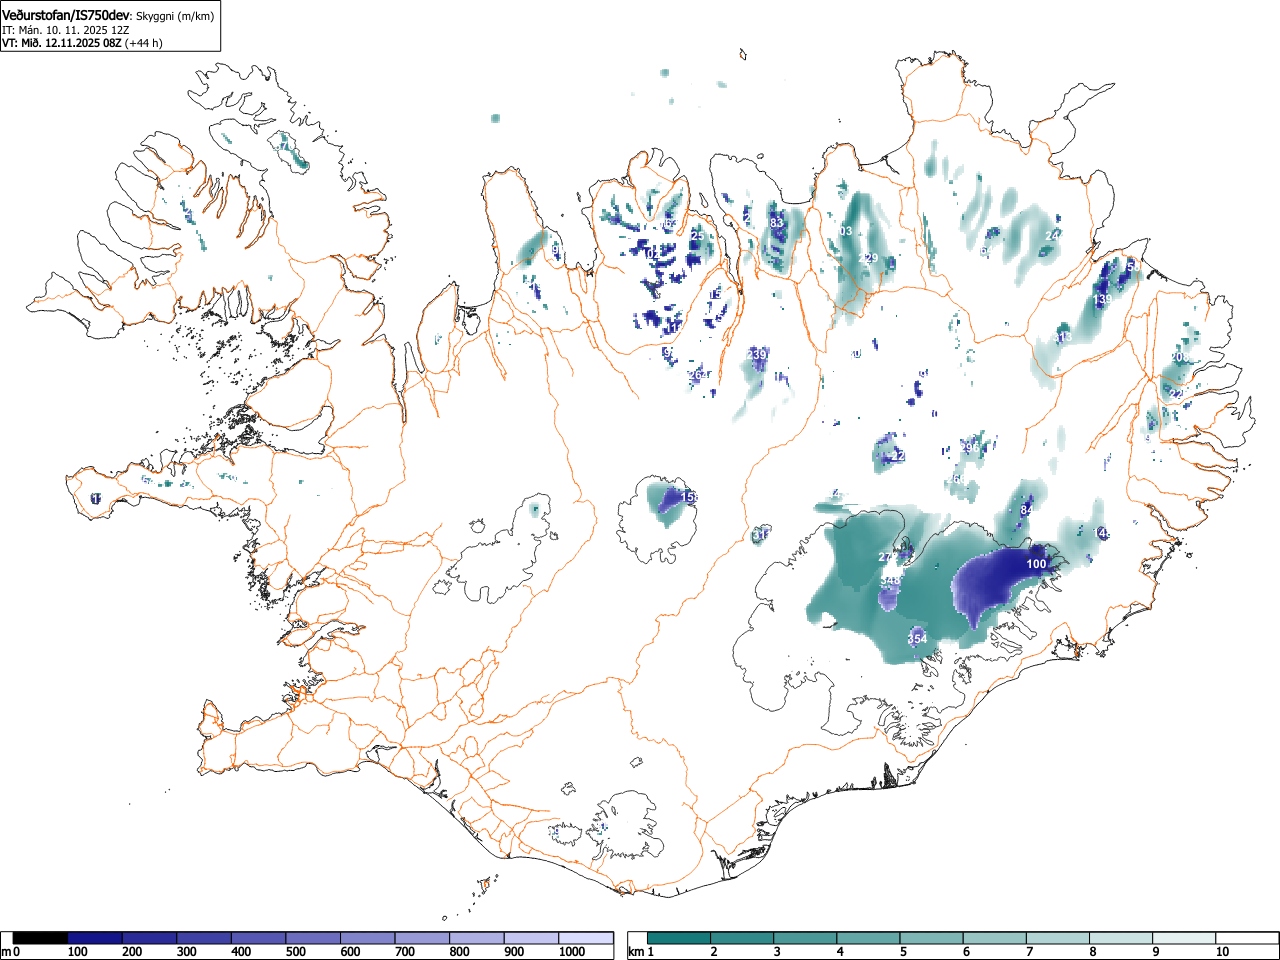This screenshot has height=960, width=1280.
Task: Click the 7–8 km pale teal legend segment
Action: coord(1059,938)
